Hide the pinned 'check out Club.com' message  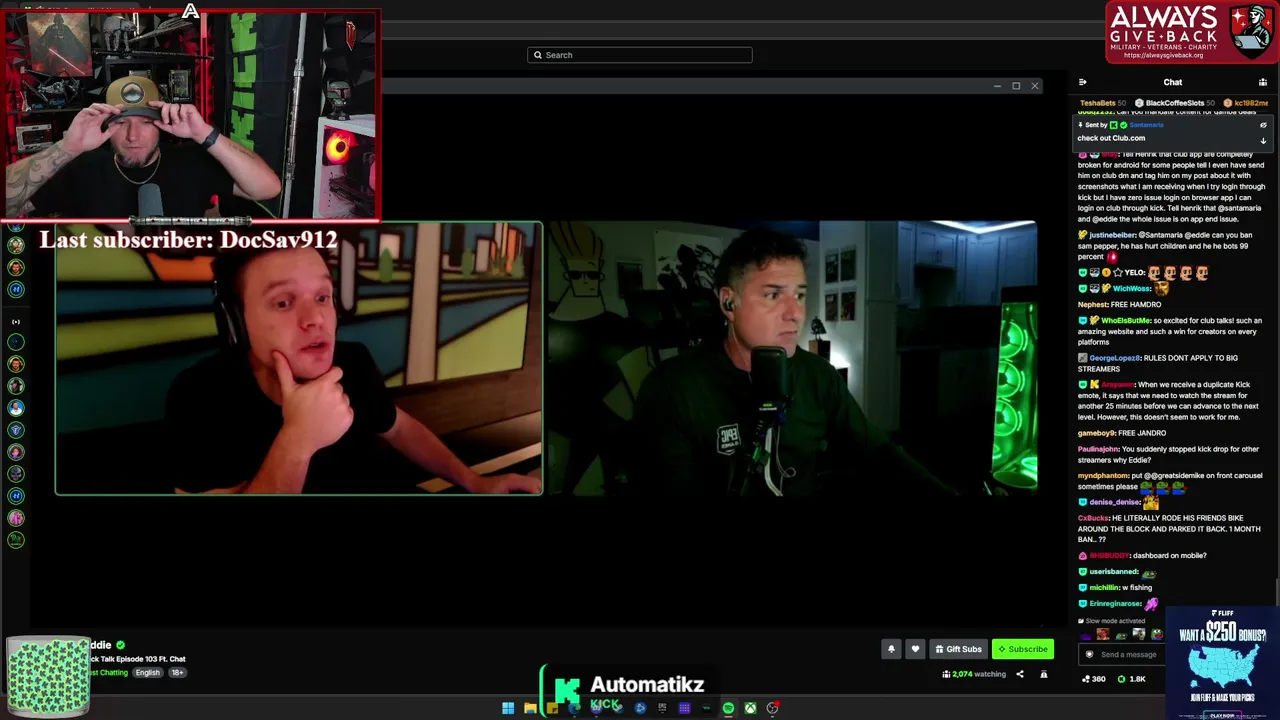coord(1263,125)
